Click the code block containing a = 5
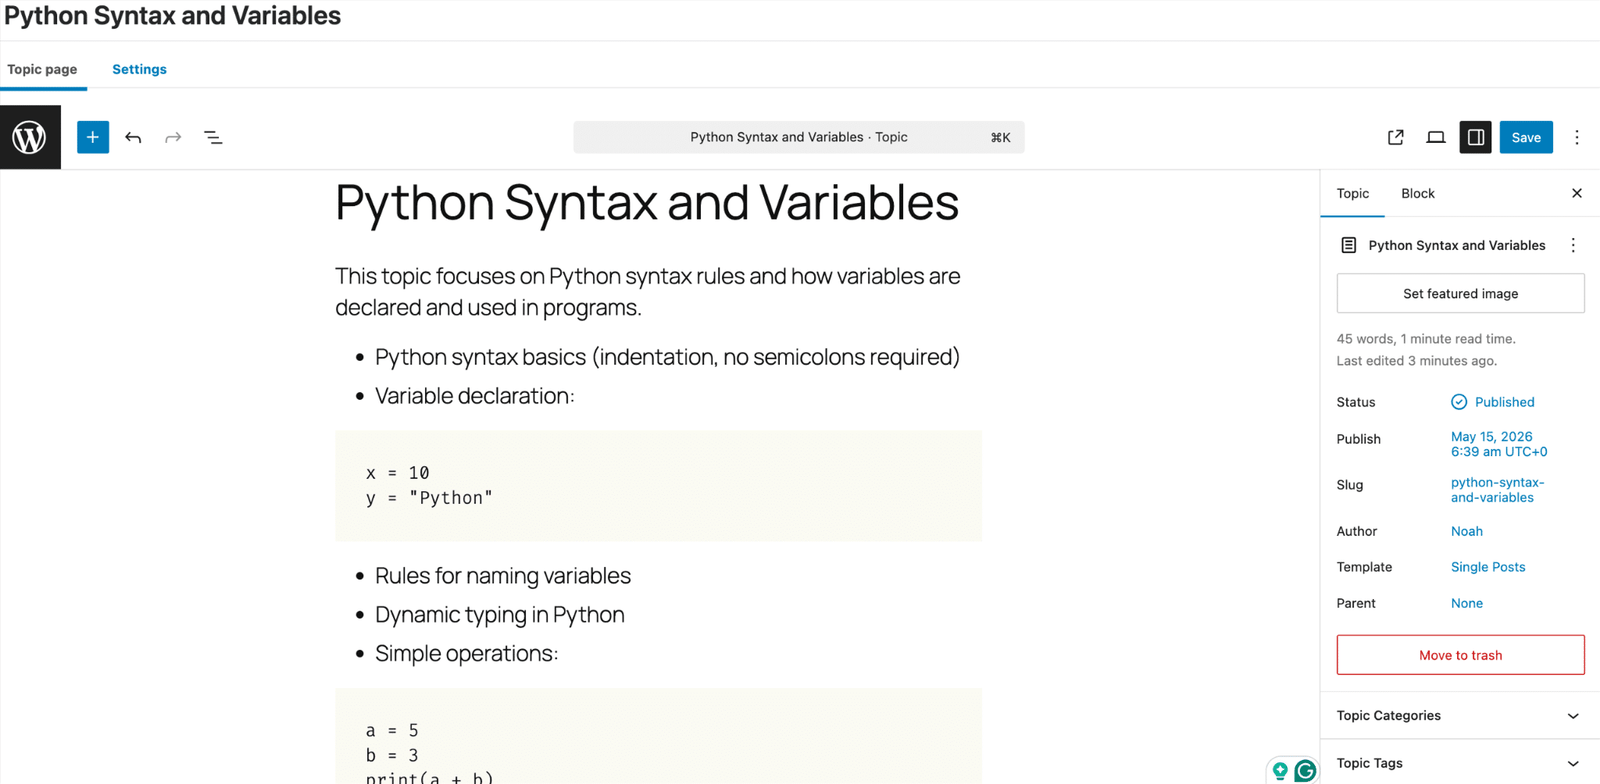Viewport: 1600px width, 784px height. pos(659,736)
